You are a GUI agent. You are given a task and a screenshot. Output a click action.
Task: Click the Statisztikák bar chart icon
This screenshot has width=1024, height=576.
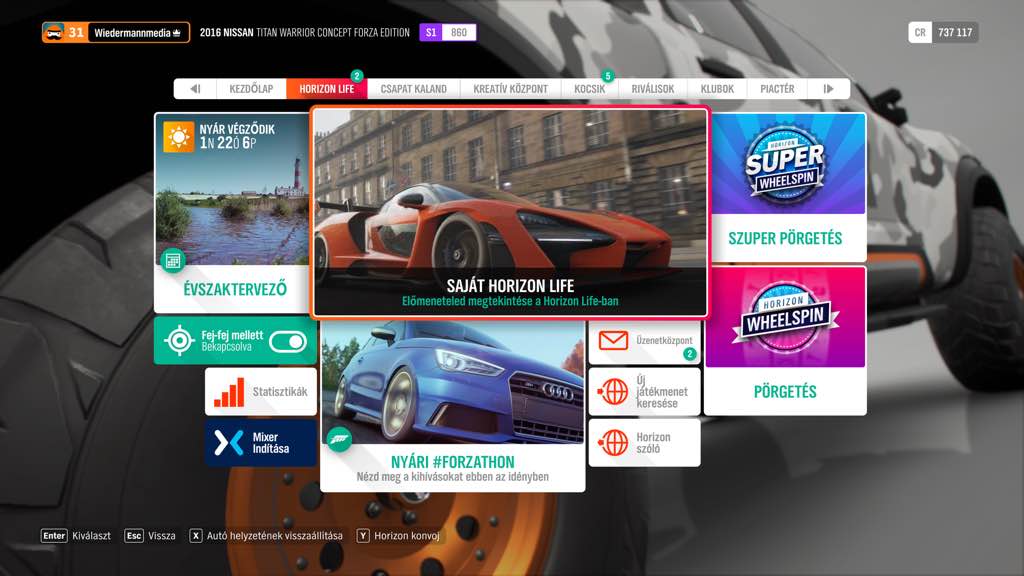[x=229, y=392]
